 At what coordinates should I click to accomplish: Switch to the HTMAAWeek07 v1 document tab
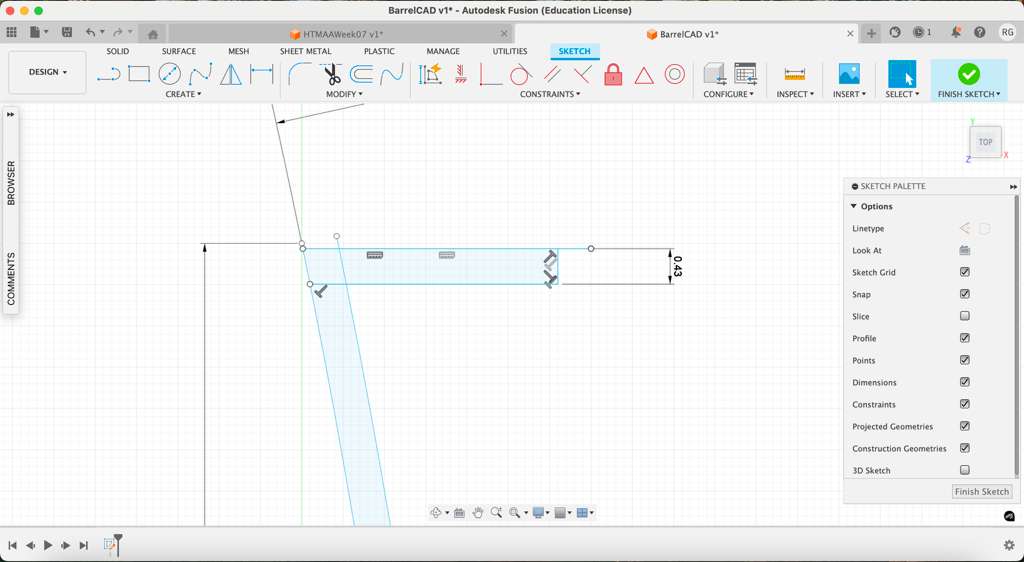tap(343, 34)
